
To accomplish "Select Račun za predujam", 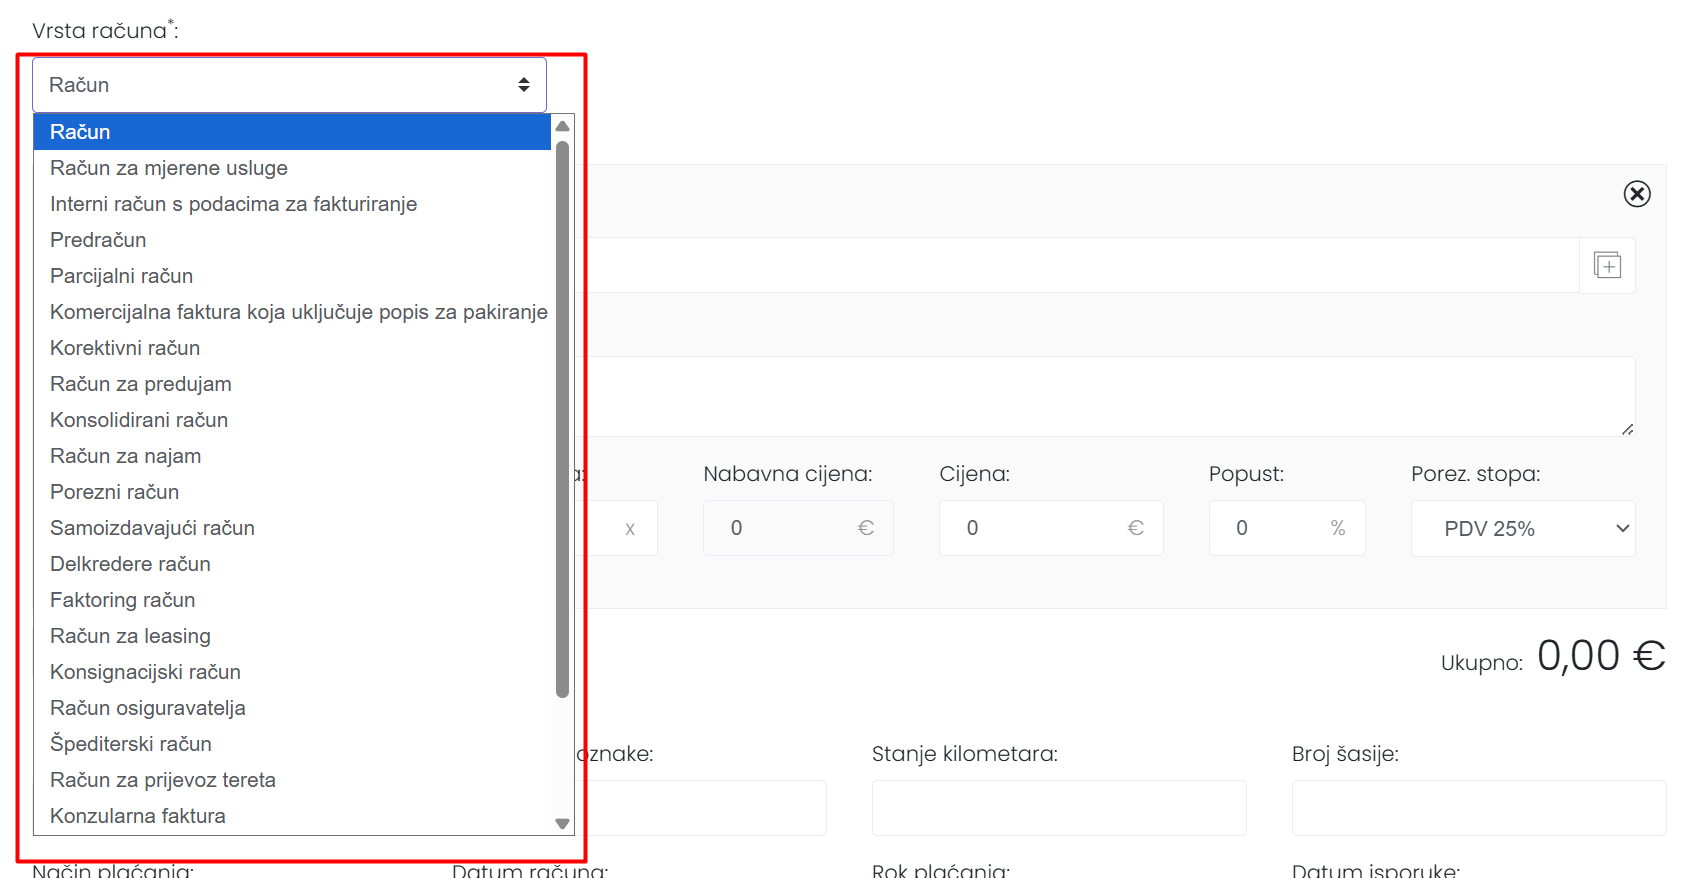I will [x=292, y=384].
